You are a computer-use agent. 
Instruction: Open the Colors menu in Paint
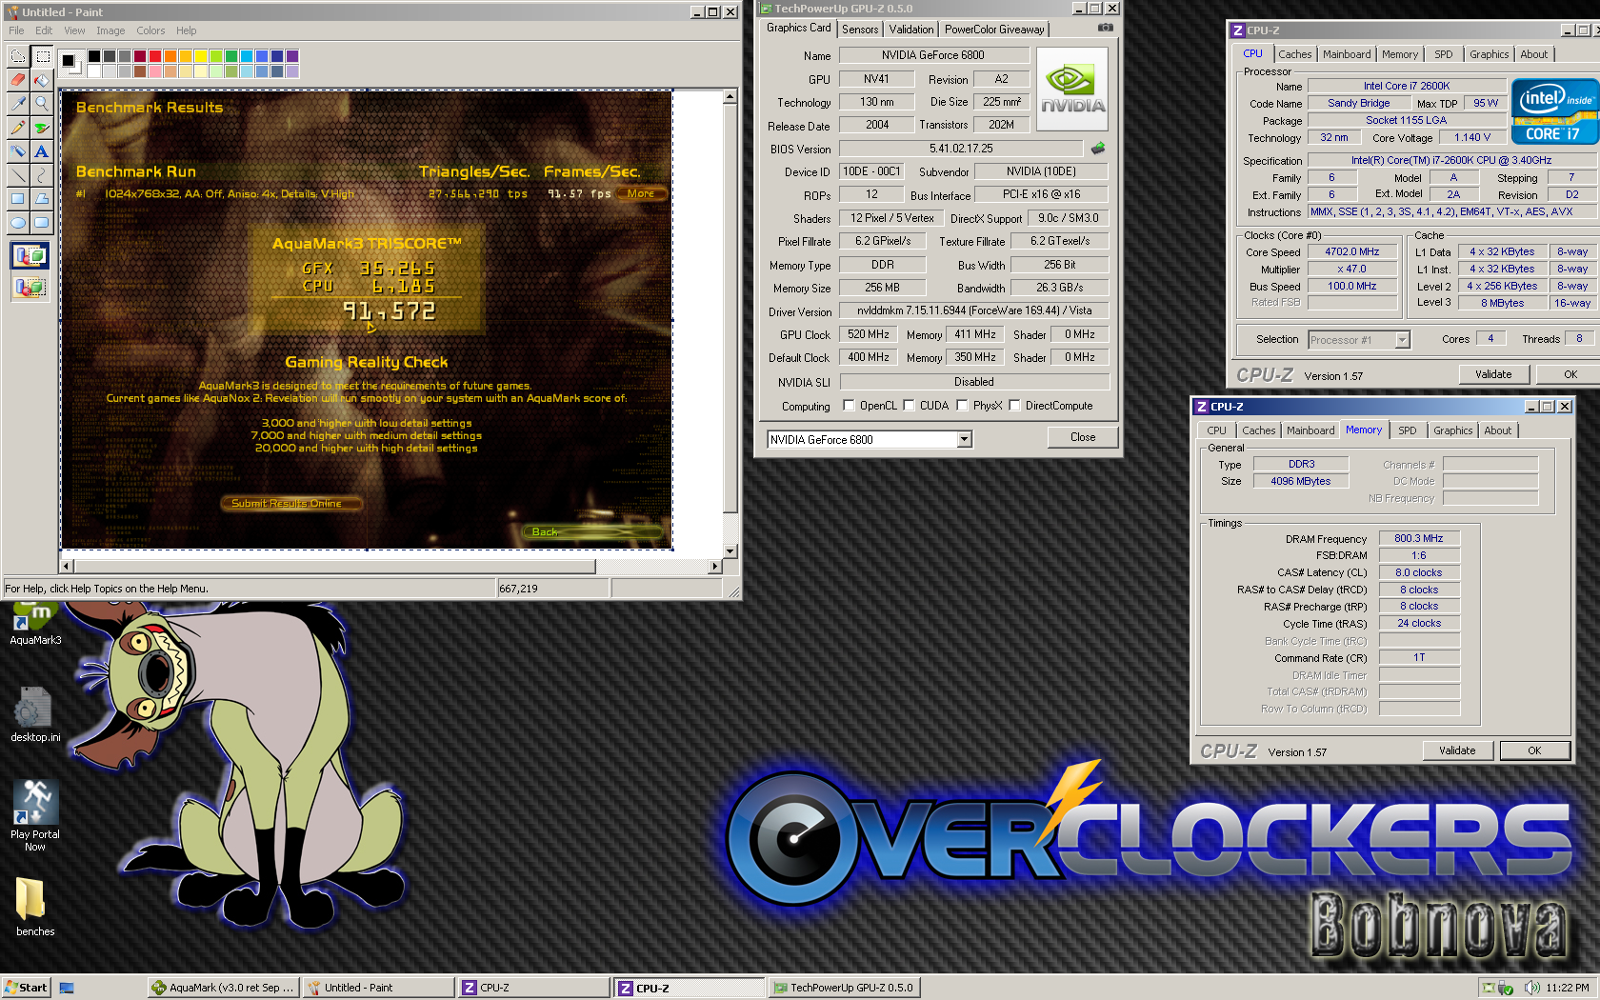151,31
